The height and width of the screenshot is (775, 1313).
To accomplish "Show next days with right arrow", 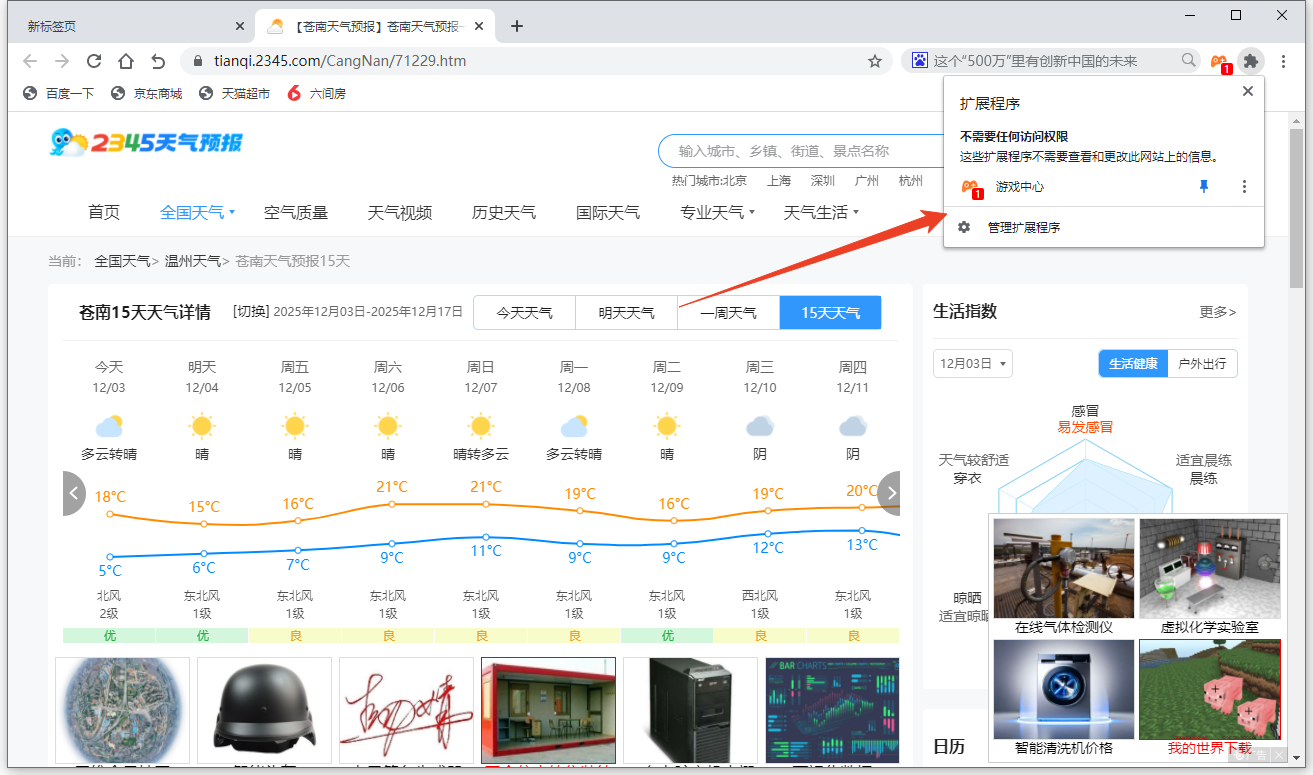I will (888, 493).
